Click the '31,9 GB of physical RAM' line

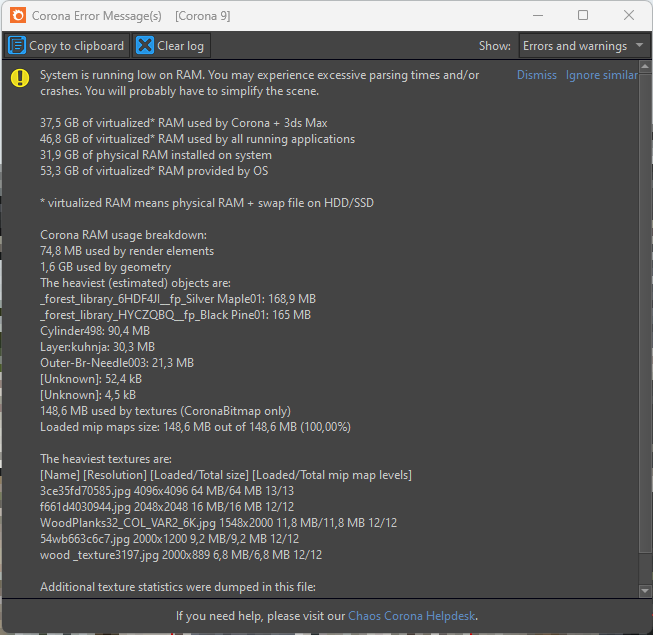pos(156,155)
